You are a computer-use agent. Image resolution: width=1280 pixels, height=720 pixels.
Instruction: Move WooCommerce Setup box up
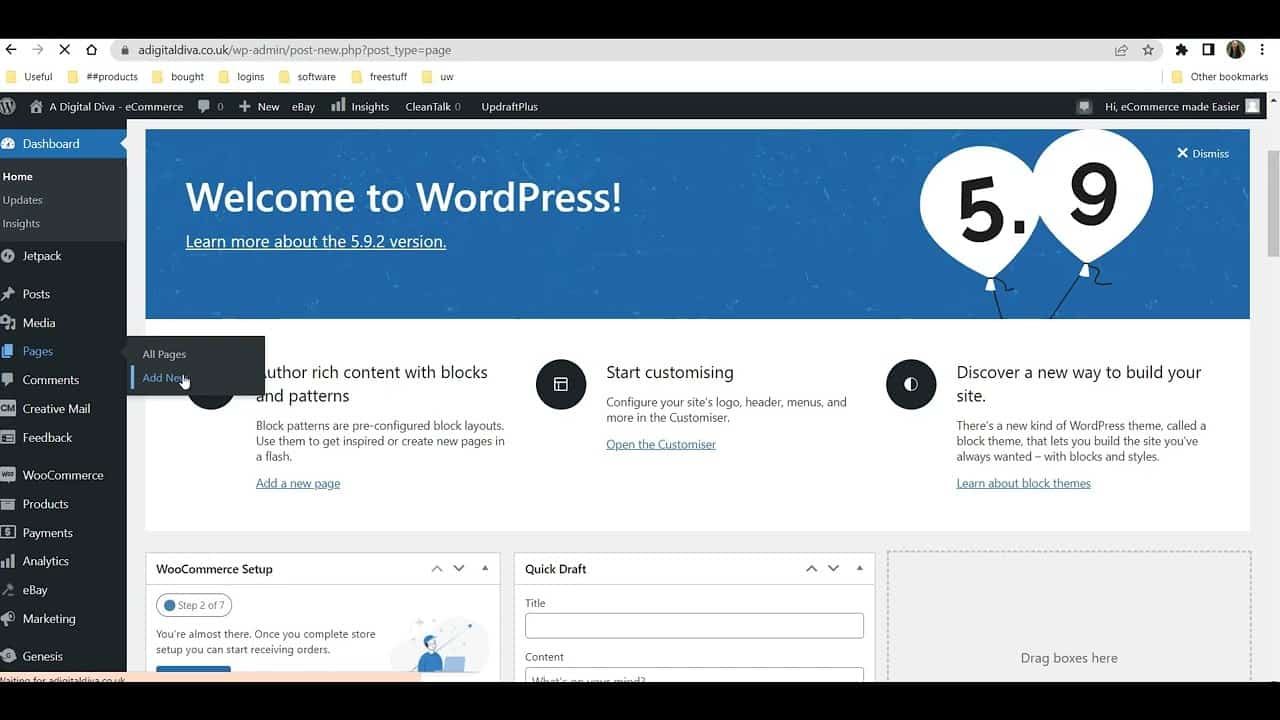(437, 568)
